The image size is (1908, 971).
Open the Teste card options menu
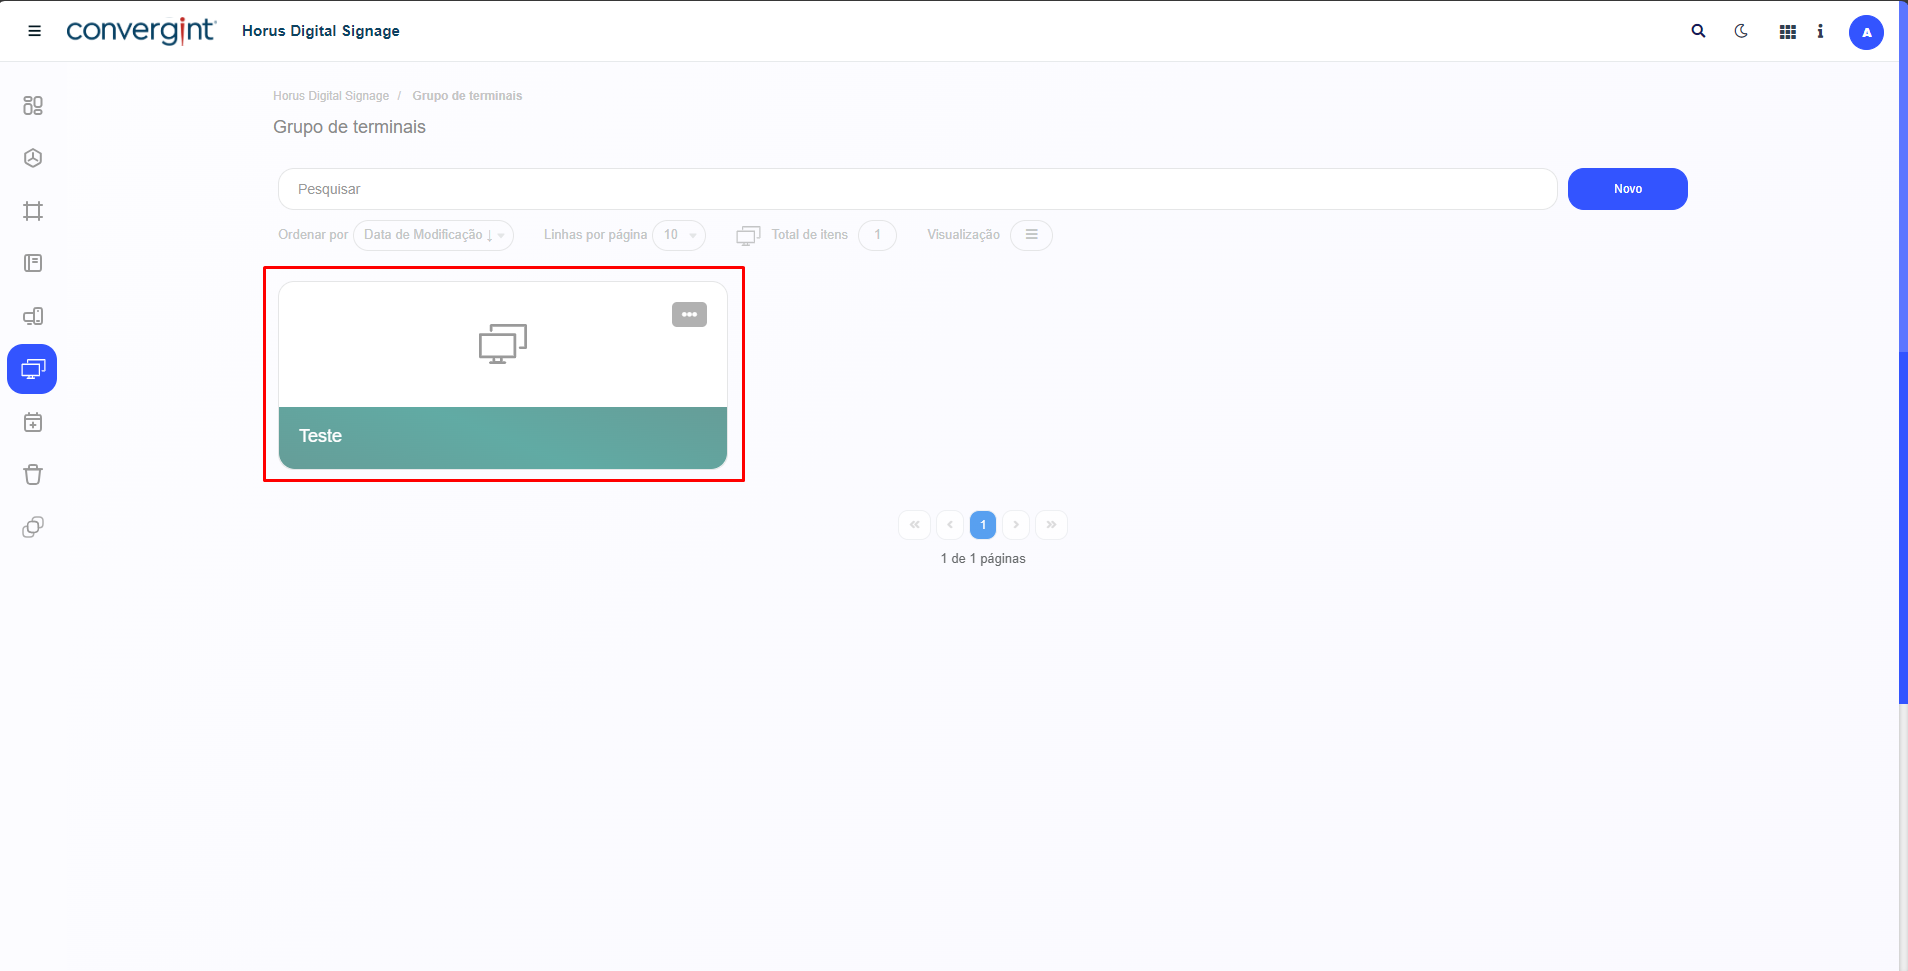[x=689, y=315]
